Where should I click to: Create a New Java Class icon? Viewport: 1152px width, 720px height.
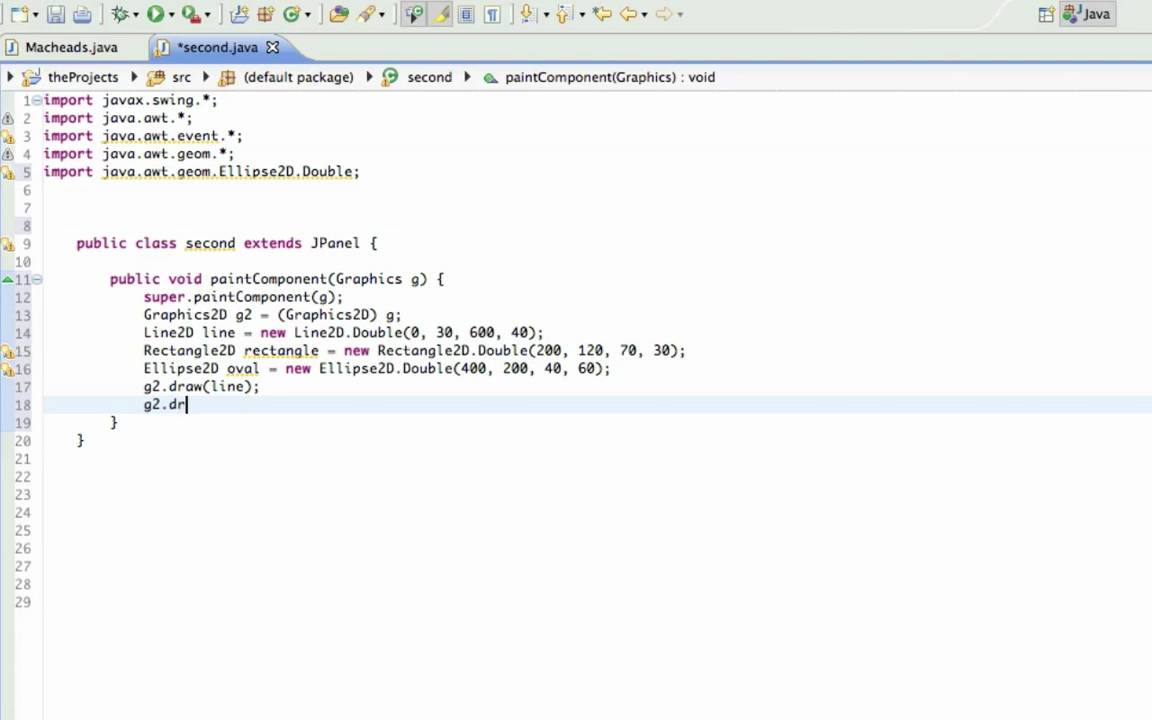click(292, 14)
